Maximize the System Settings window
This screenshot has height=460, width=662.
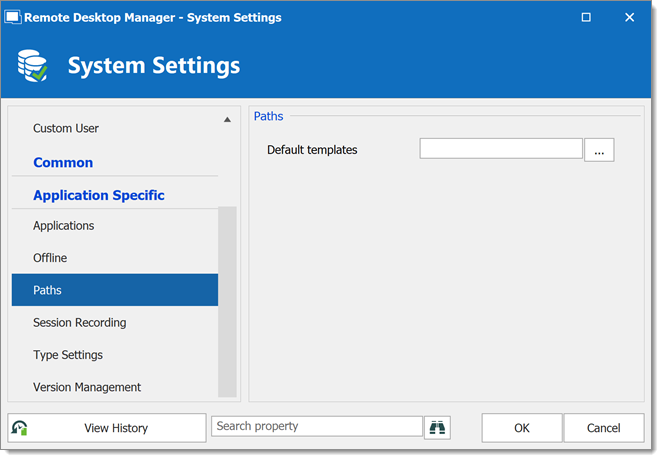586,17
